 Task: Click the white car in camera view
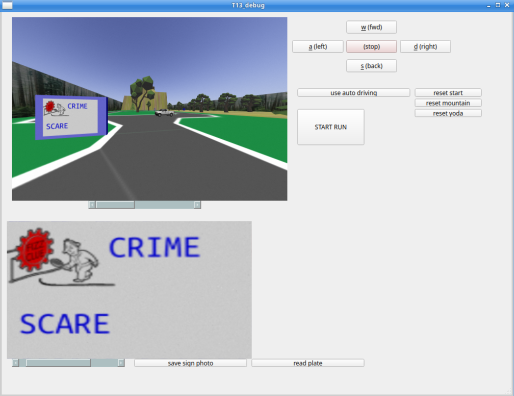tap(164, 113)
